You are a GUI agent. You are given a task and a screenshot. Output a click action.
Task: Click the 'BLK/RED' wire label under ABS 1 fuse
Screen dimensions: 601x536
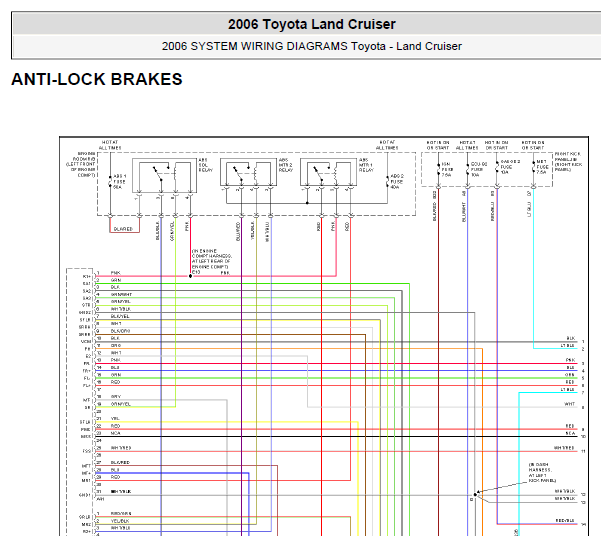123,229
